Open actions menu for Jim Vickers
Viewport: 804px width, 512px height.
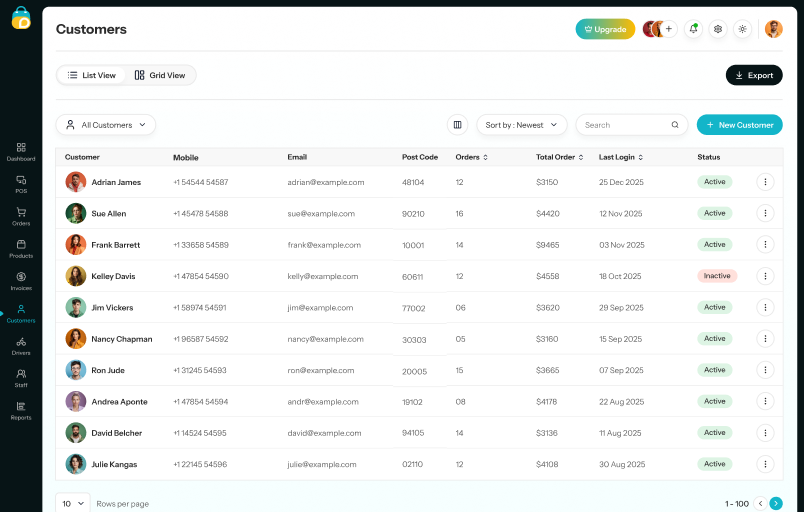coord(765,308)
